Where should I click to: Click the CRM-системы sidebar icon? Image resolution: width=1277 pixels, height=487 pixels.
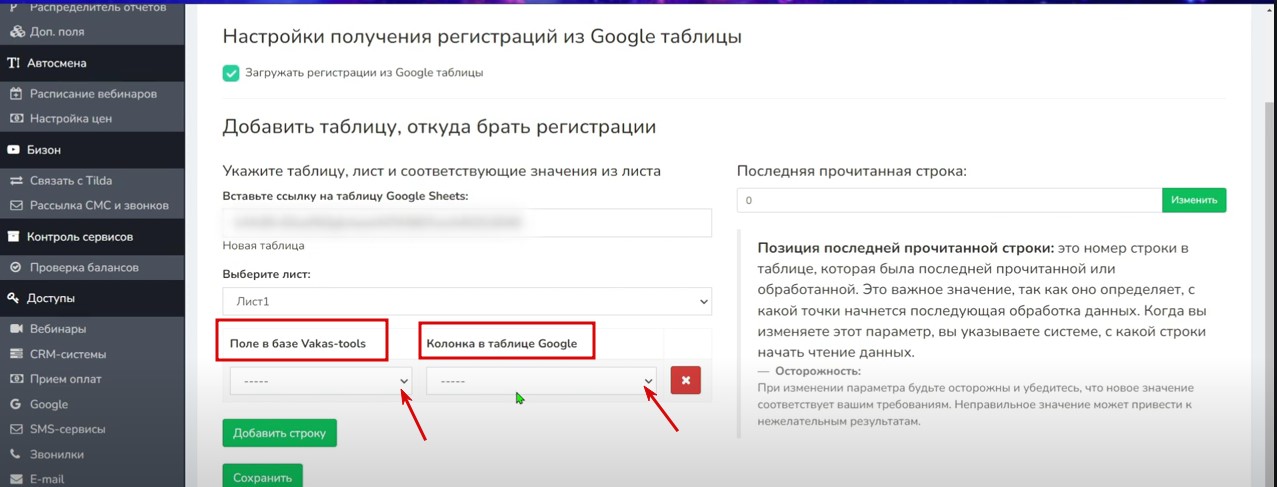pyautogui.click(x=16, y=354)
